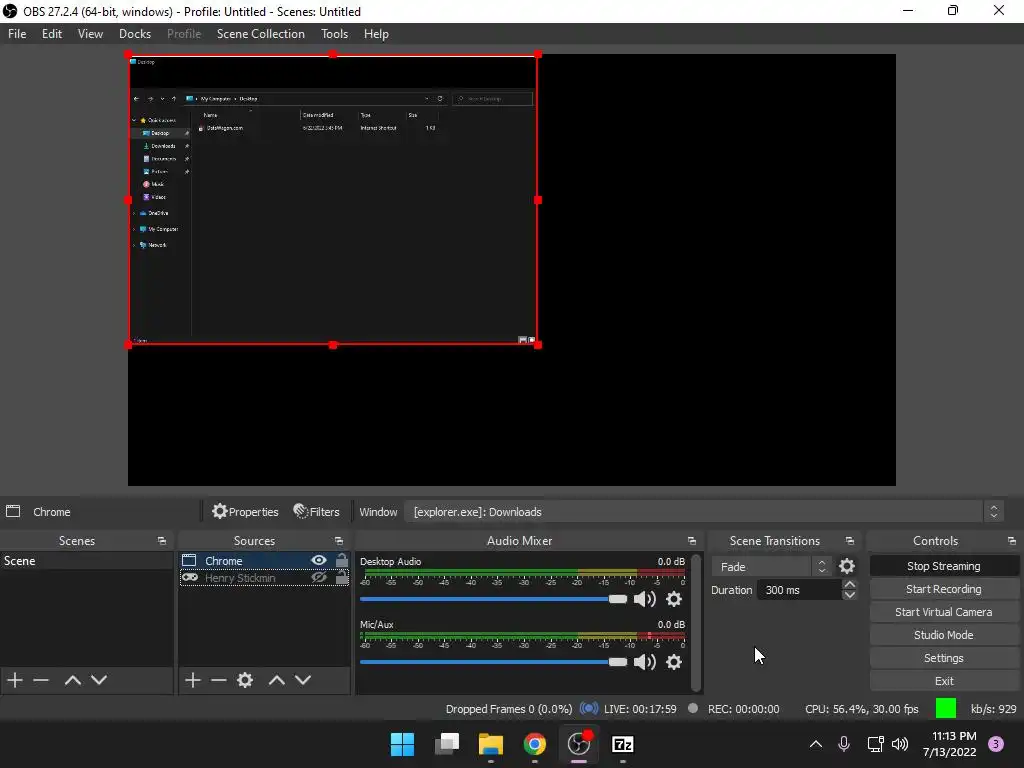The width and height of the screenshot is (1024, 768).
Task: Decrease transition duration with down arrow
Action: pyautogui.click(x=850, y=595)
